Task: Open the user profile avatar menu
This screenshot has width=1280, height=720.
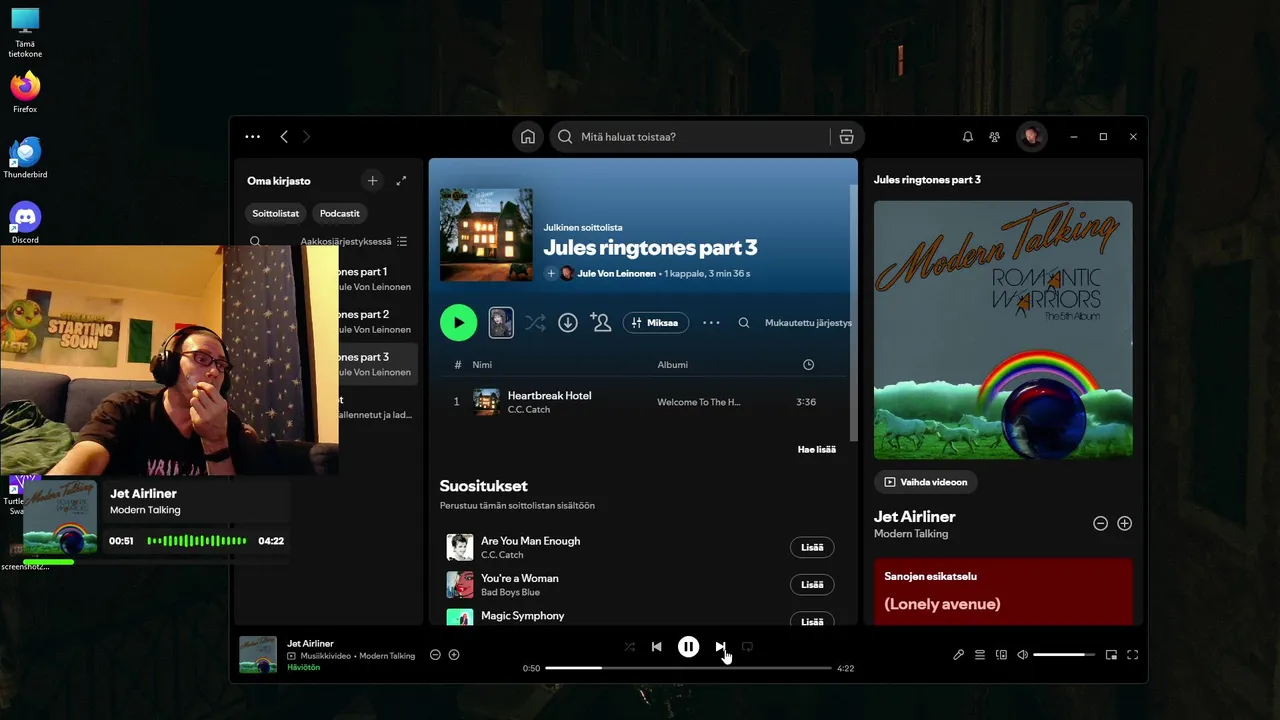Action: click(1032, 137)
